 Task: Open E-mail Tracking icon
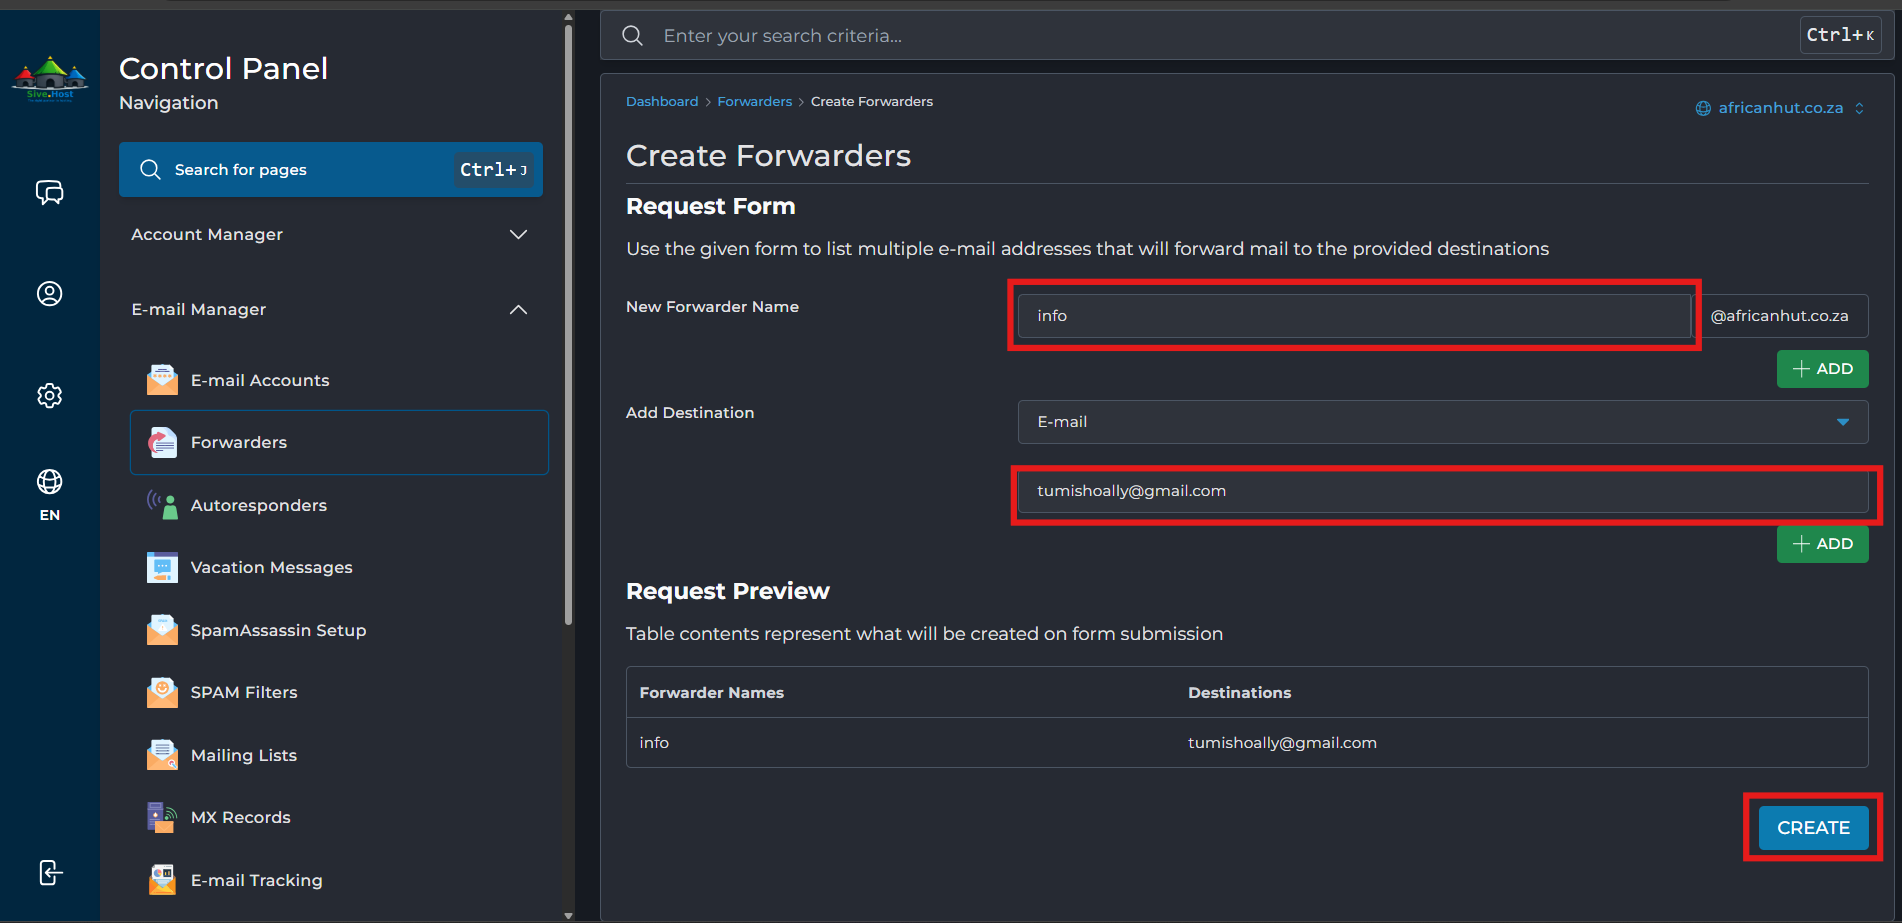click(x=162, y=880)
